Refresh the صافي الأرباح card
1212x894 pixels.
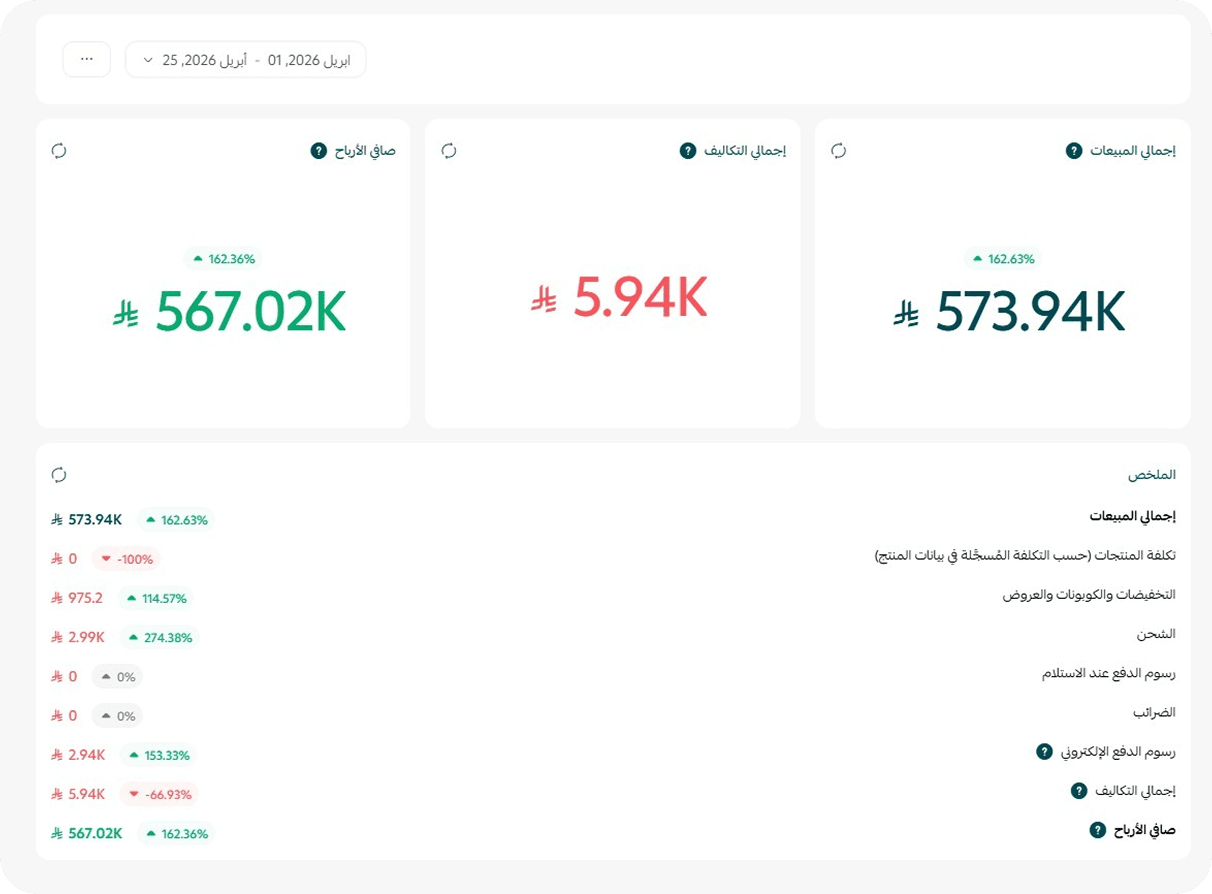click(x=59, y=150)
